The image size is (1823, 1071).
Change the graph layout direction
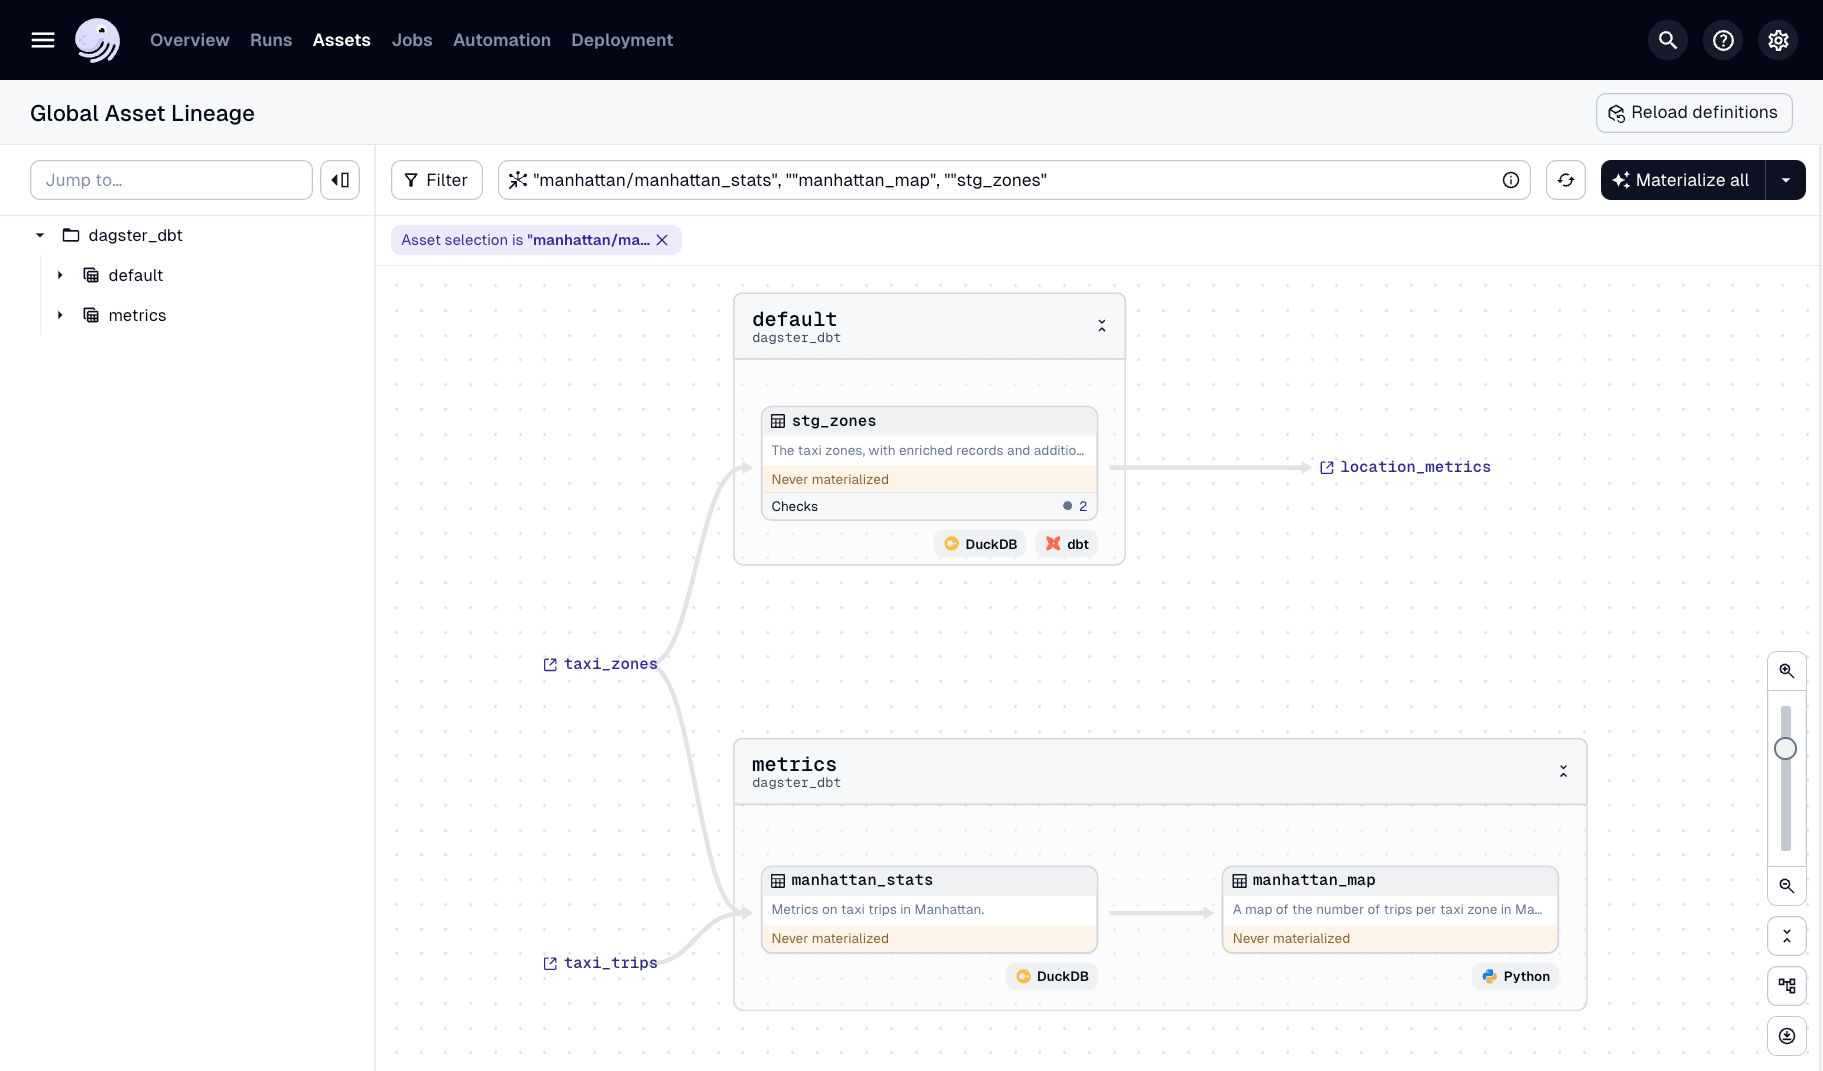1786,986
